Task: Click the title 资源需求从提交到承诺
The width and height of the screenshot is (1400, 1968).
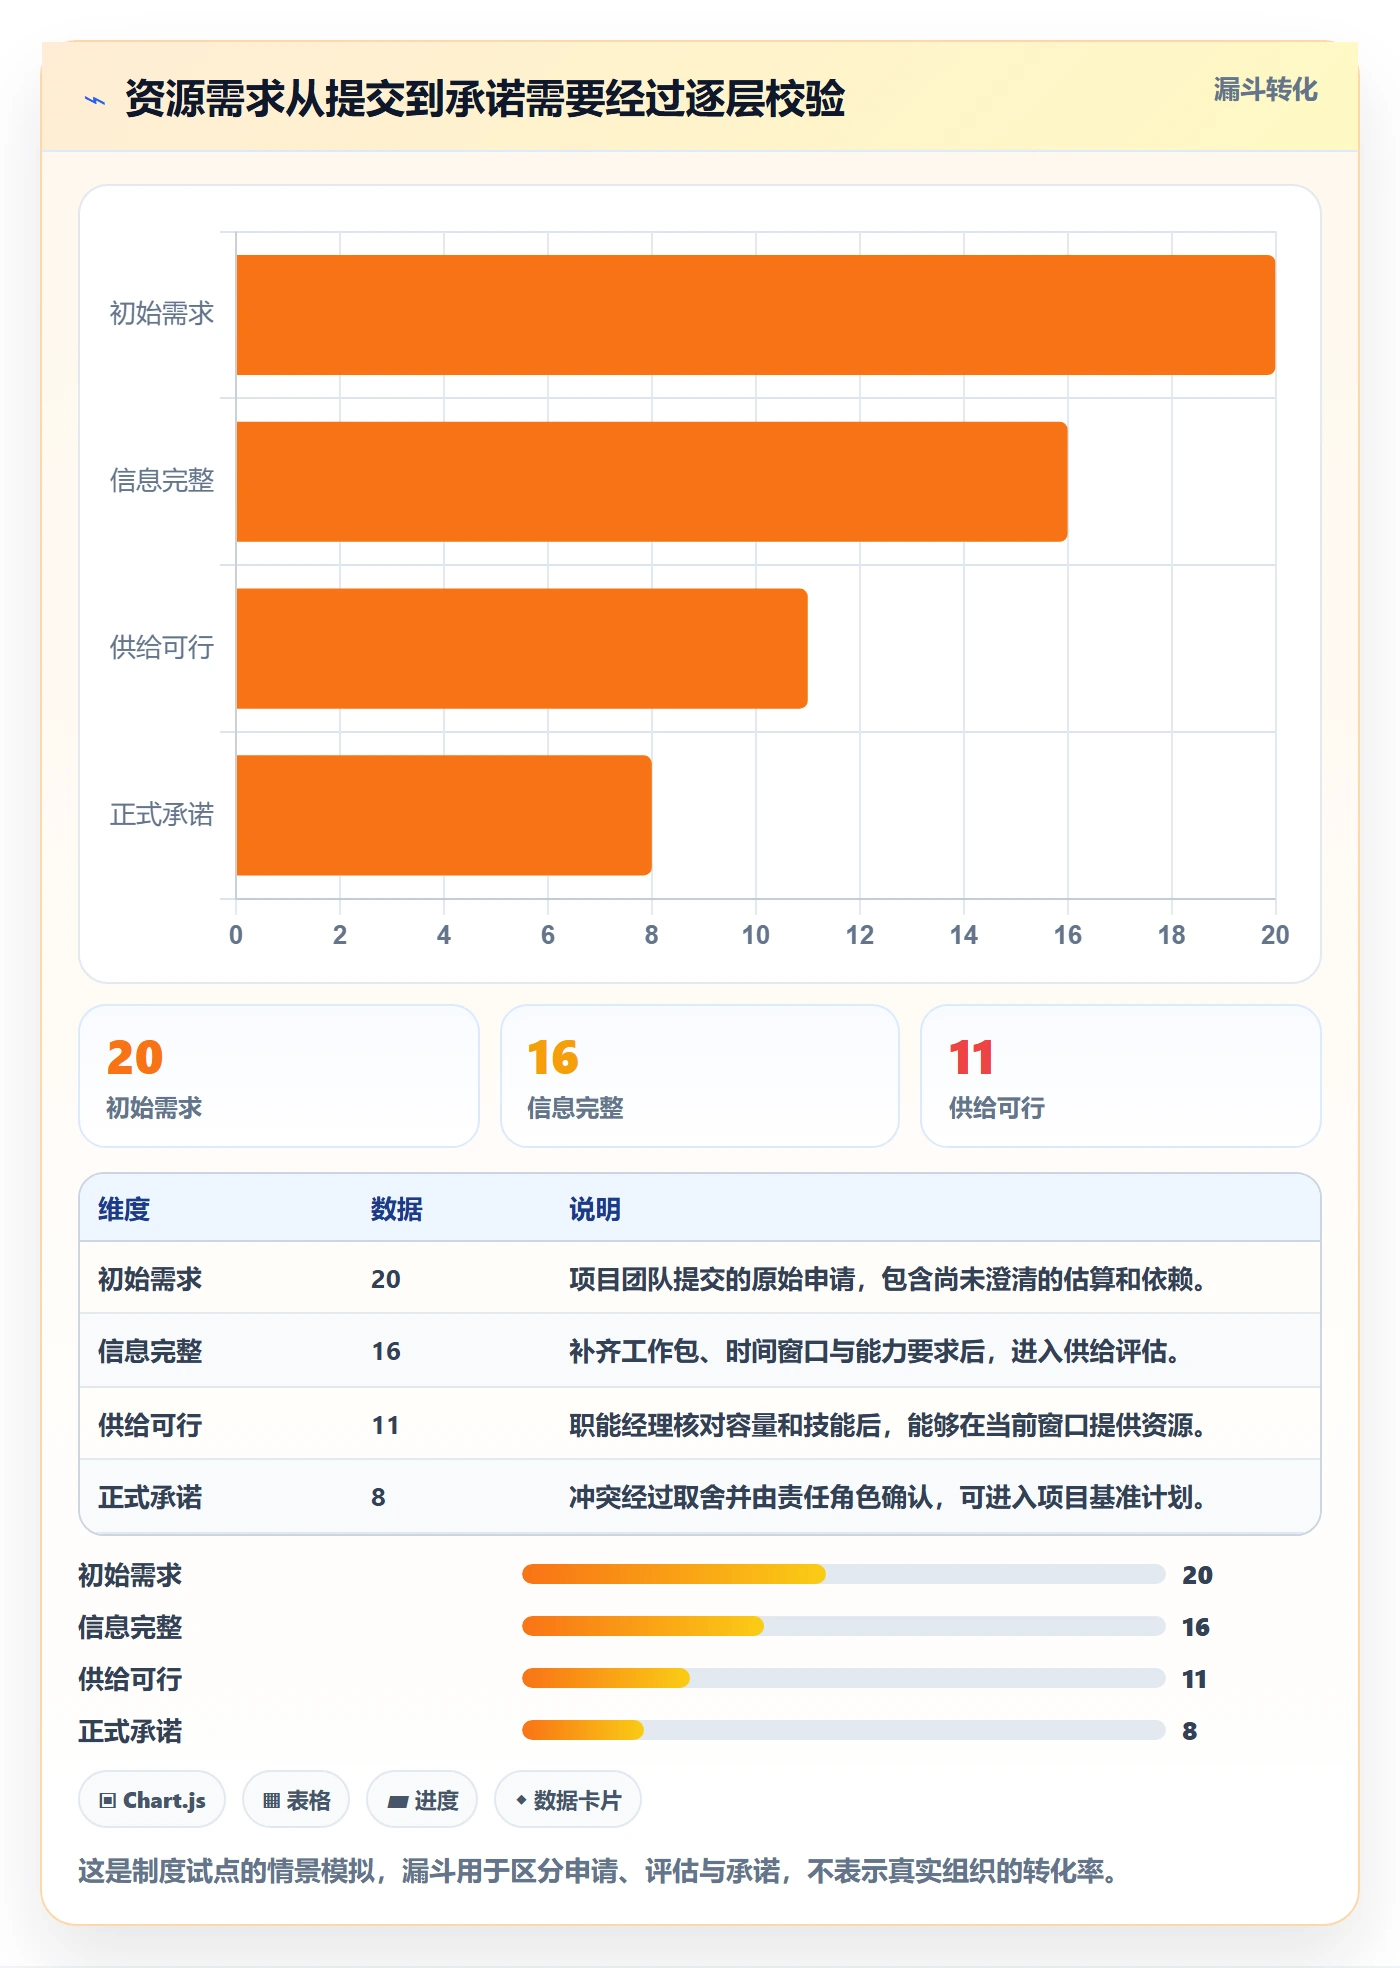Action: (485, 99)
